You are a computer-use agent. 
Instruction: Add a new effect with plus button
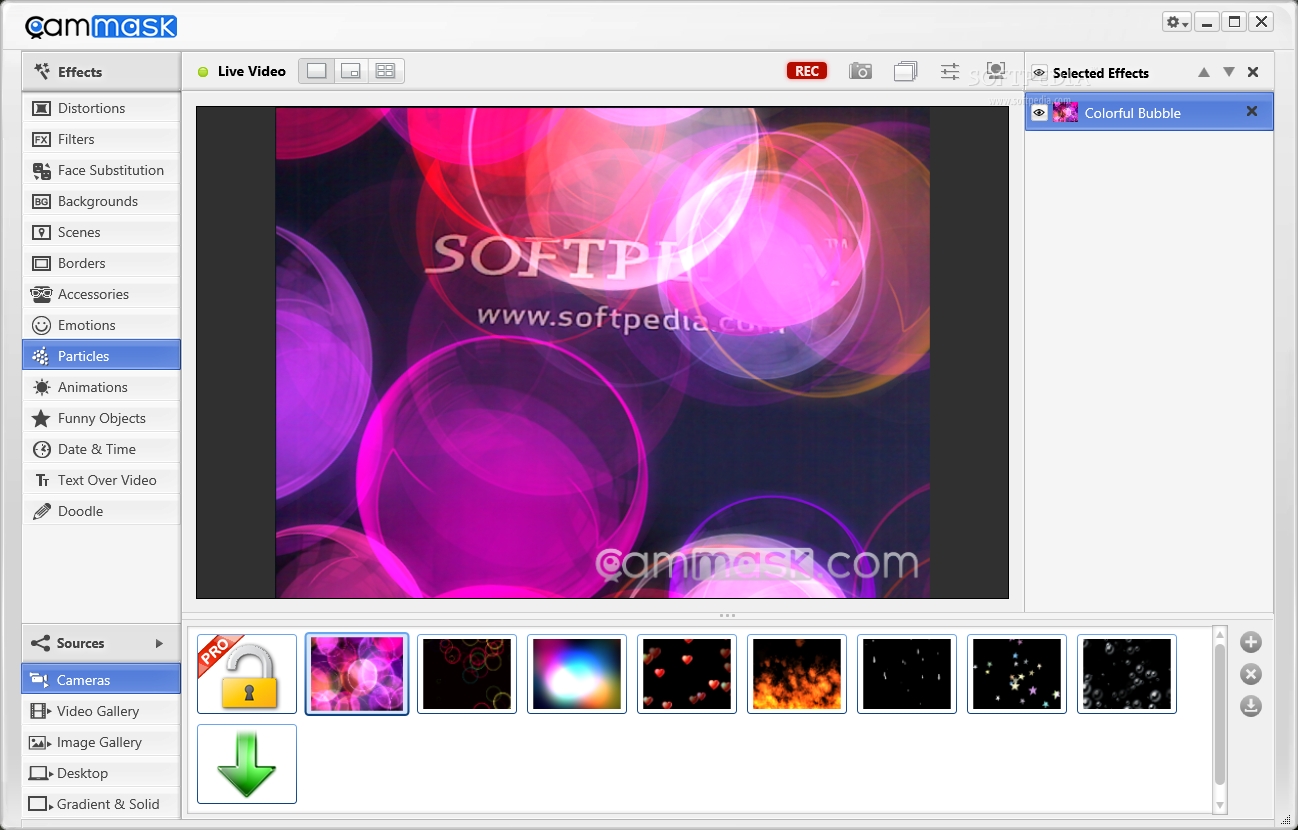click(x=1251, y=643)
